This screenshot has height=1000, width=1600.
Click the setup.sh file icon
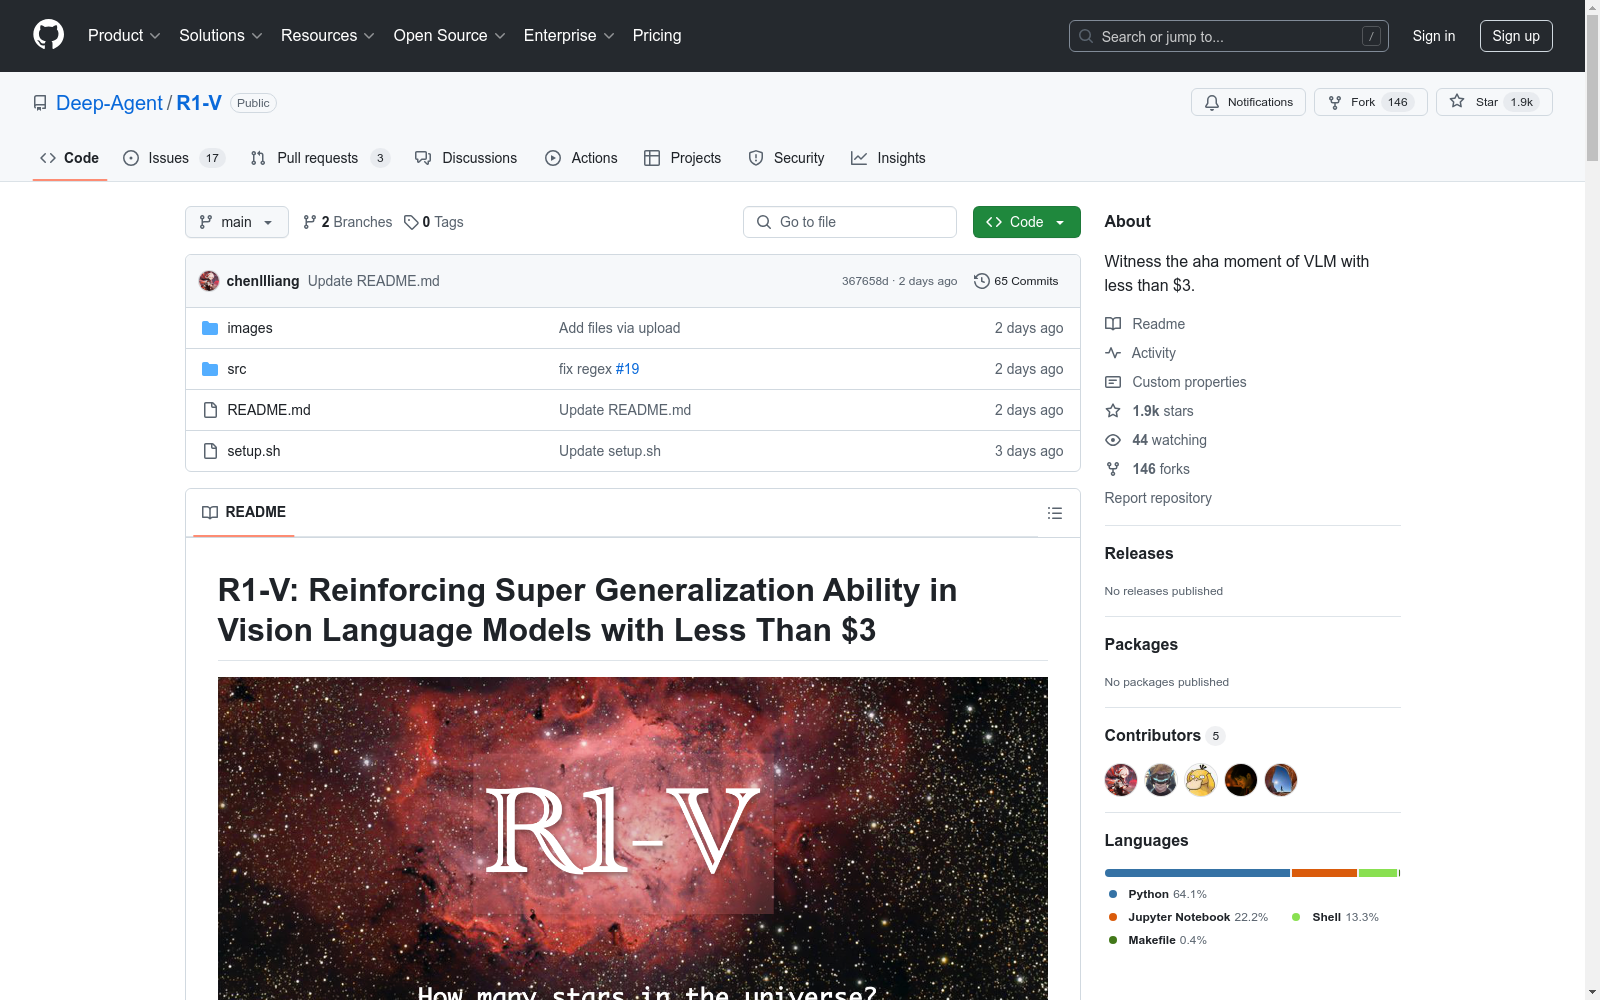[x=210, y=451]
